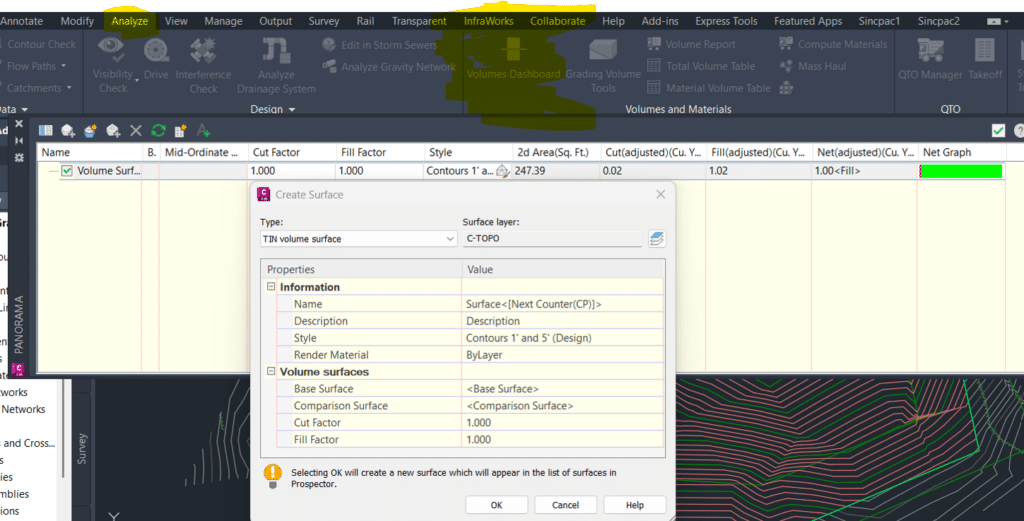Screen dimensions: 1024x521
Task: Select the <Comparison Surface> value cell
Action: [x=563, y=406]
